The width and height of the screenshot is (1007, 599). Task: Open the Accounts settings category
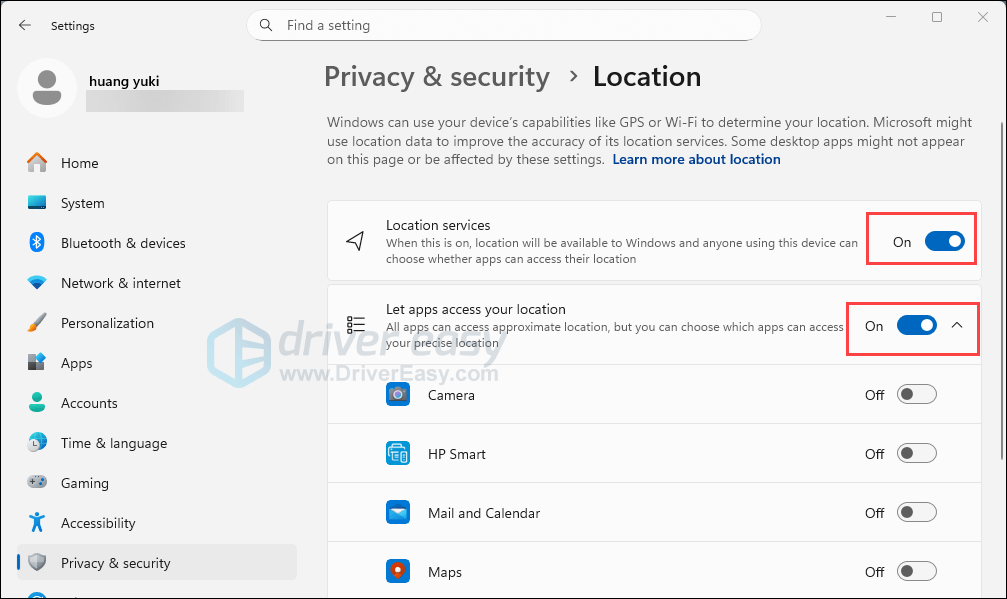(89, 403)
